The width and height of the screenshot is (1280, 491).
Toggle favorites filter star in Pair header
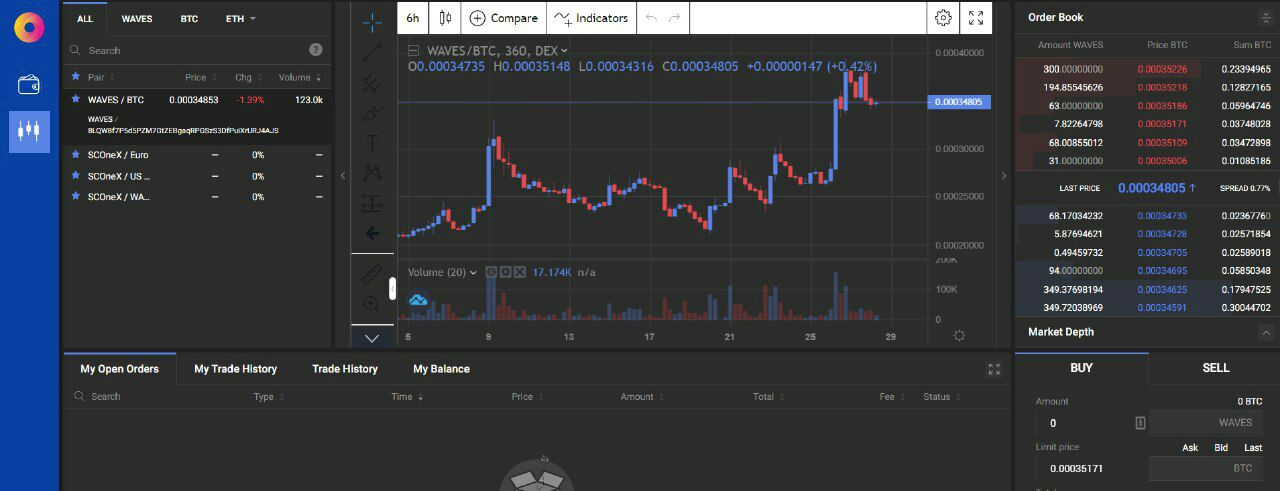click(75, 76)
